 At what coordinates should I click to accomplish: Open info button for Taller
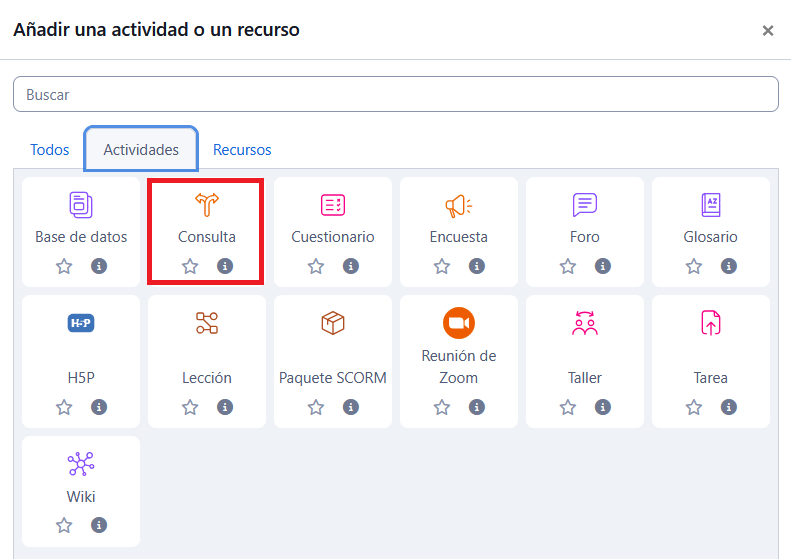603,407
